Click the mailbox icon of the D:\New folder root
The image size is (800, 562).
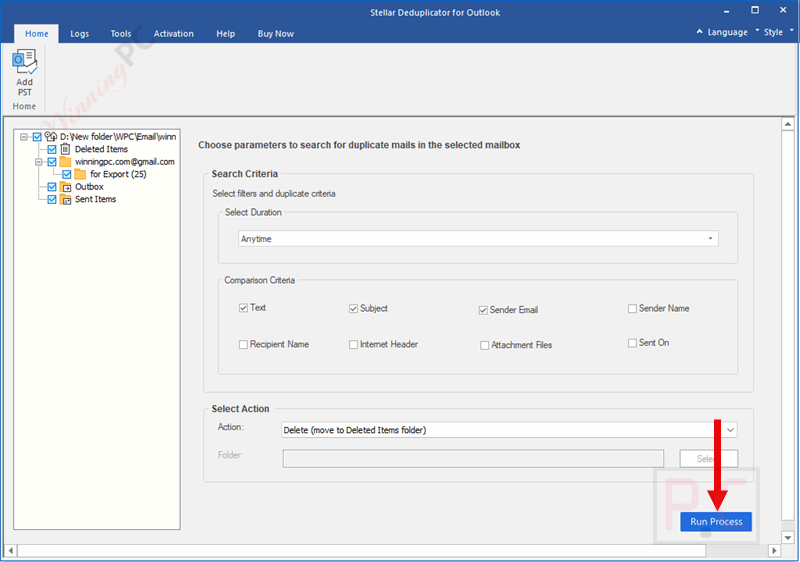(x=51, y=137)
